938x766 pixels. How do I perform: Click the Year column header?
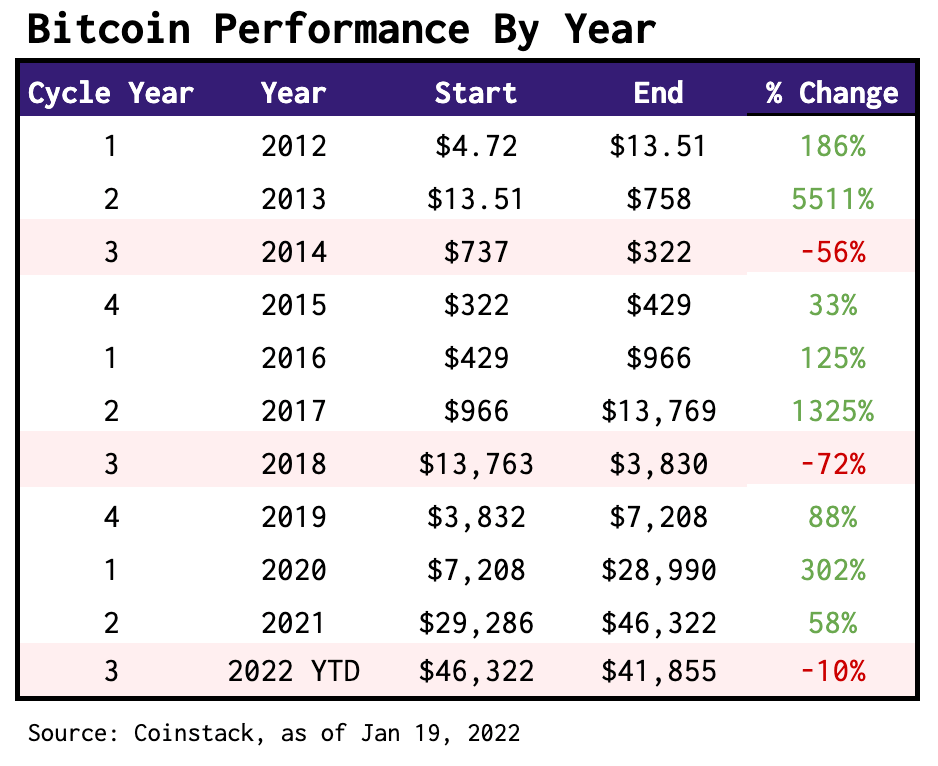coord(294,93)
